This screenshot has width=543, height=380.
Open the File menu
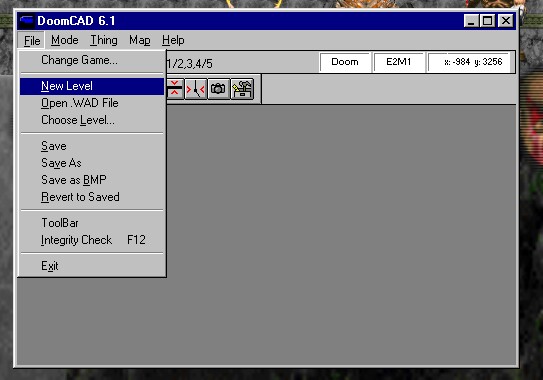coord(32,41)
